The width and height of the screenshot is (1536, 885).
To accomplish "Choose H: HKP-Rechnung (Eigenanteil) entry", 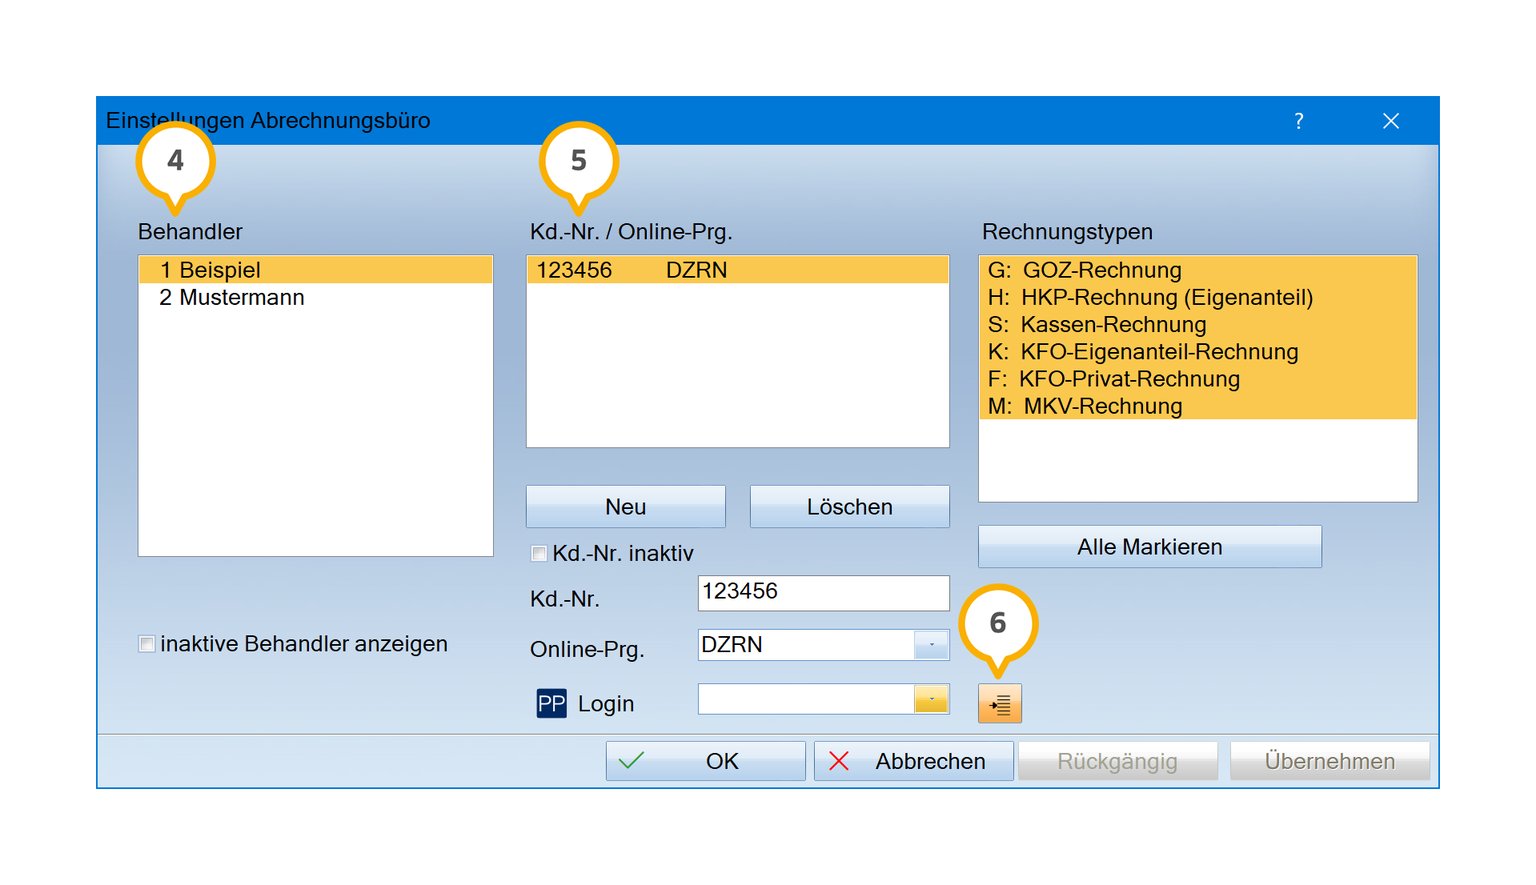I will click(x=1150, y=298).
